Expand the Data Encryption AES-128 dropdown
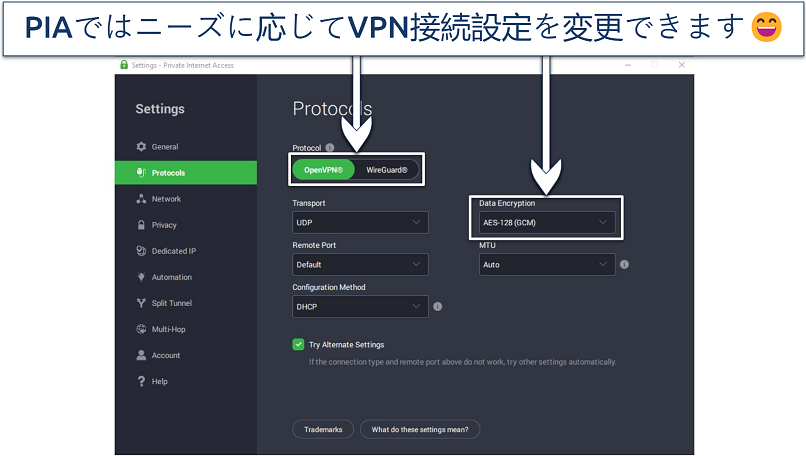This screenshot has width=806, height=456. click(546, 222)
